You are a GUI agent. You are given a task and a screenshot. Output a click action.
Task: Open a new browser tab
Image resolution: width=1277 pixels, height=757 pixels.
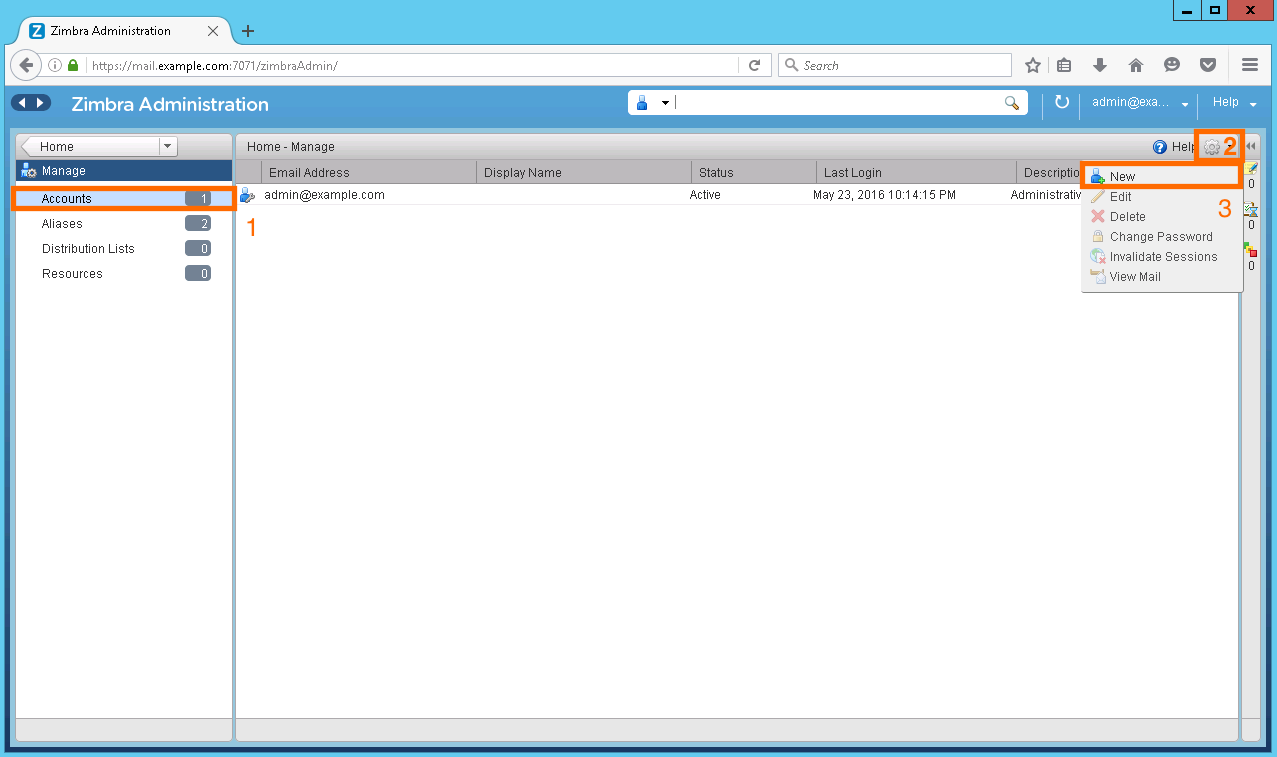[x=248, y=31]
